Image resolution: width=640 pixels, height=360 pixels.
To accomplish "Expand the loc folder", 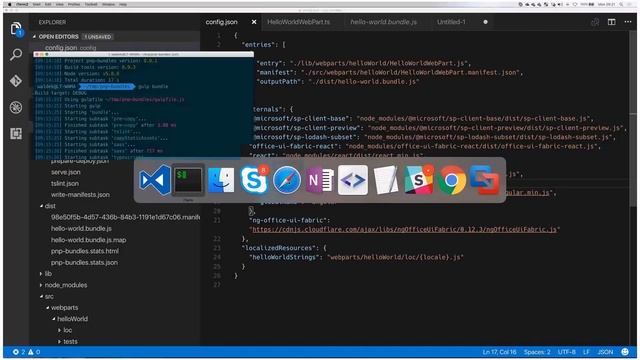I will point(60,330).
